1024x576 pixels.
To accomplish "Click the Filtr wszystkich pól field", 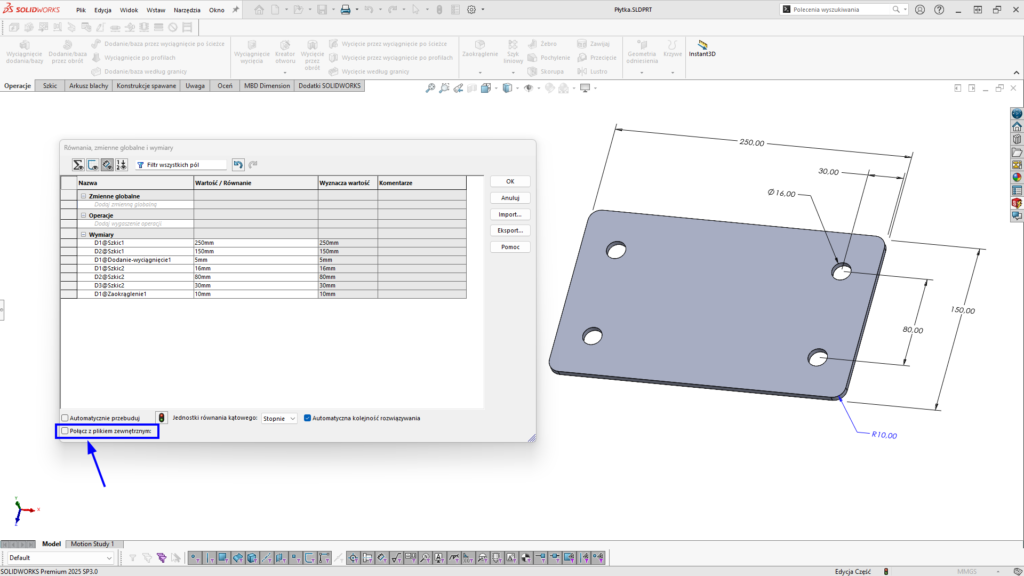I will click(x=180, y=164).
